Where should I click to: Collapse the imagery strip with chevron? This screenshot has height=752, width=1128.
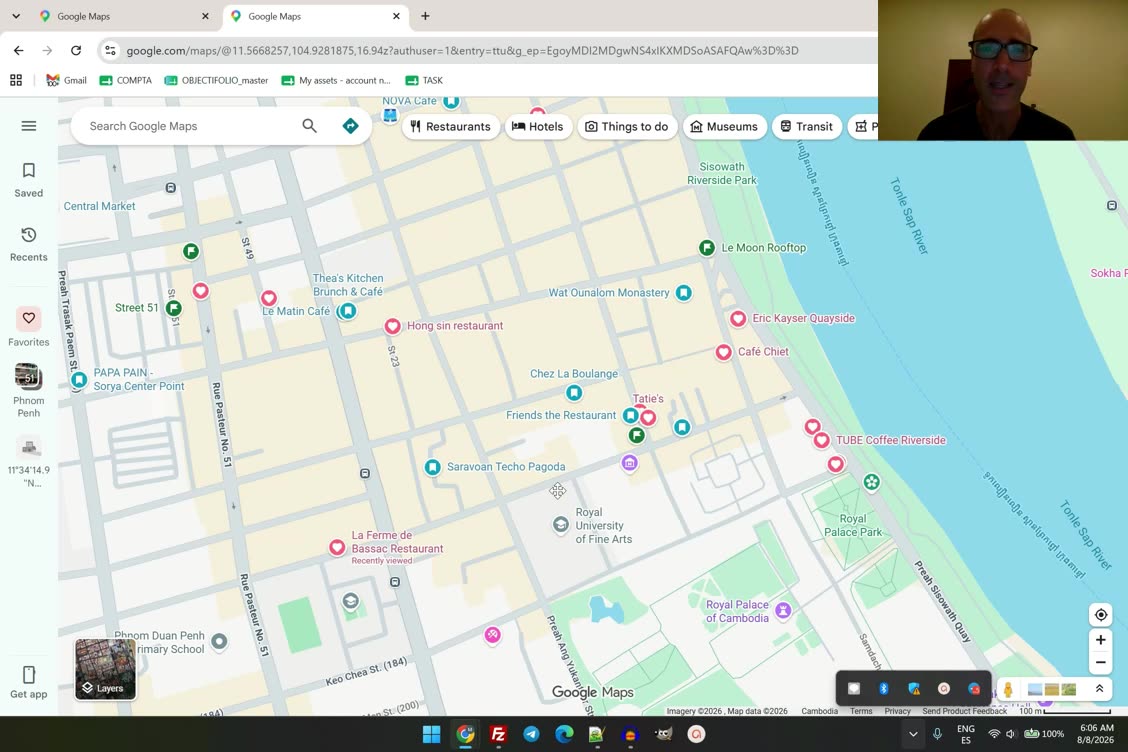point(1099,689)
